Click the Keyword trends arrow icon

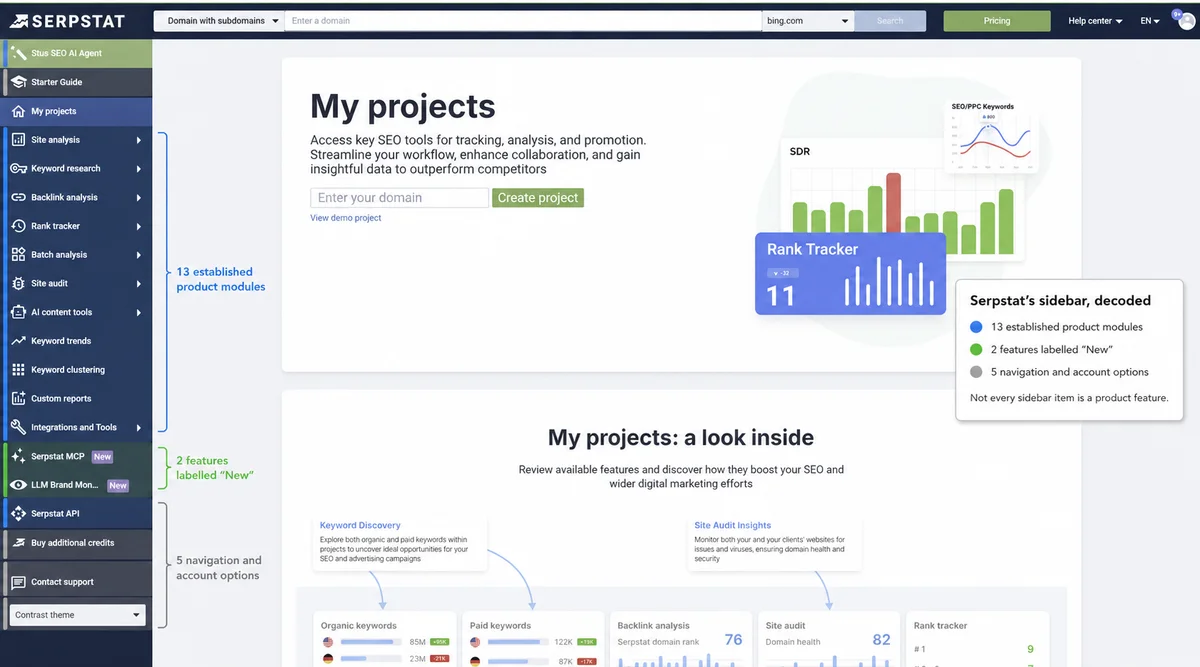tap(18, 341)
